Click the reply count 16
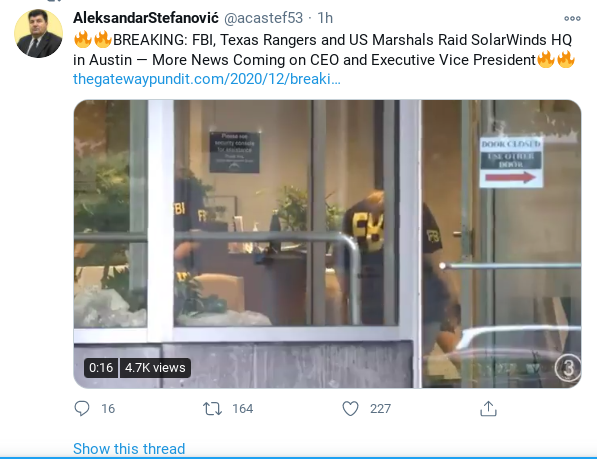The width and height of the screenshot is (597, 459). point(108,409)
